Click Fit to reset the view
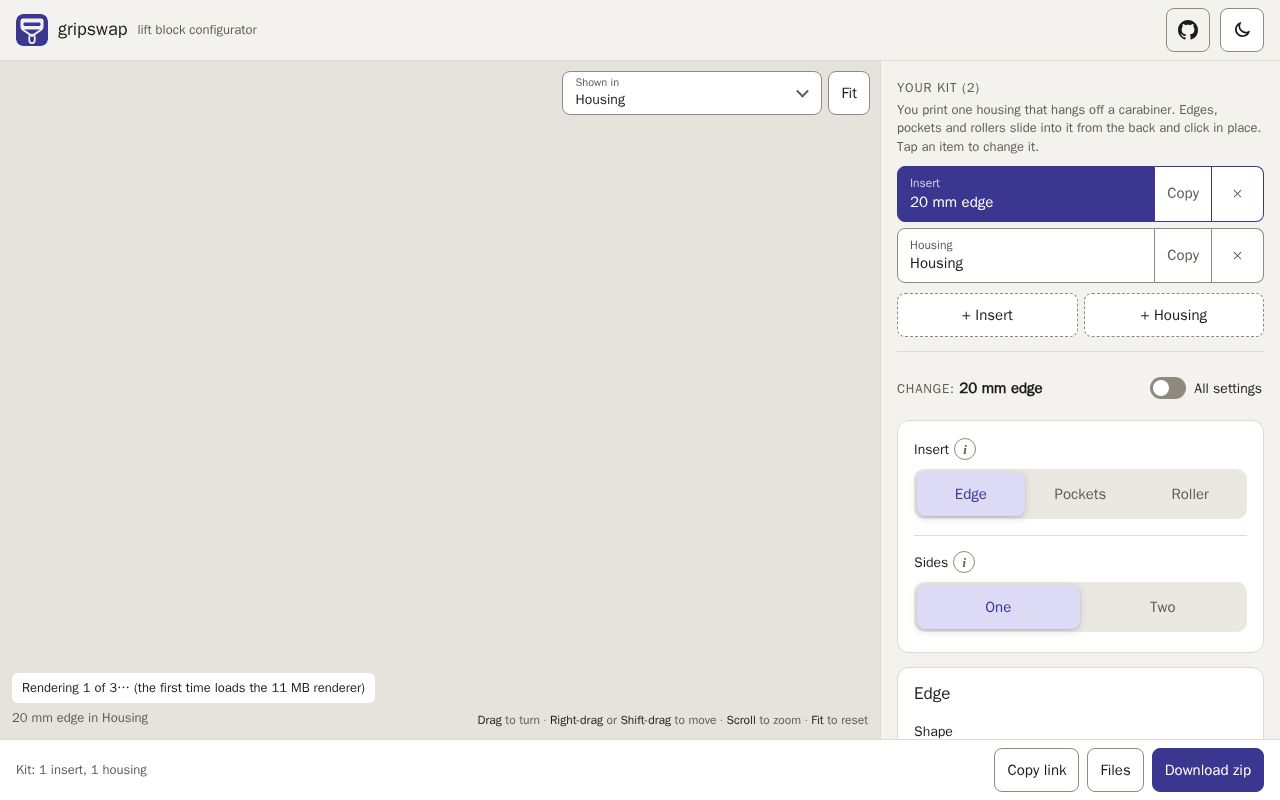 [x=849, y=93]
